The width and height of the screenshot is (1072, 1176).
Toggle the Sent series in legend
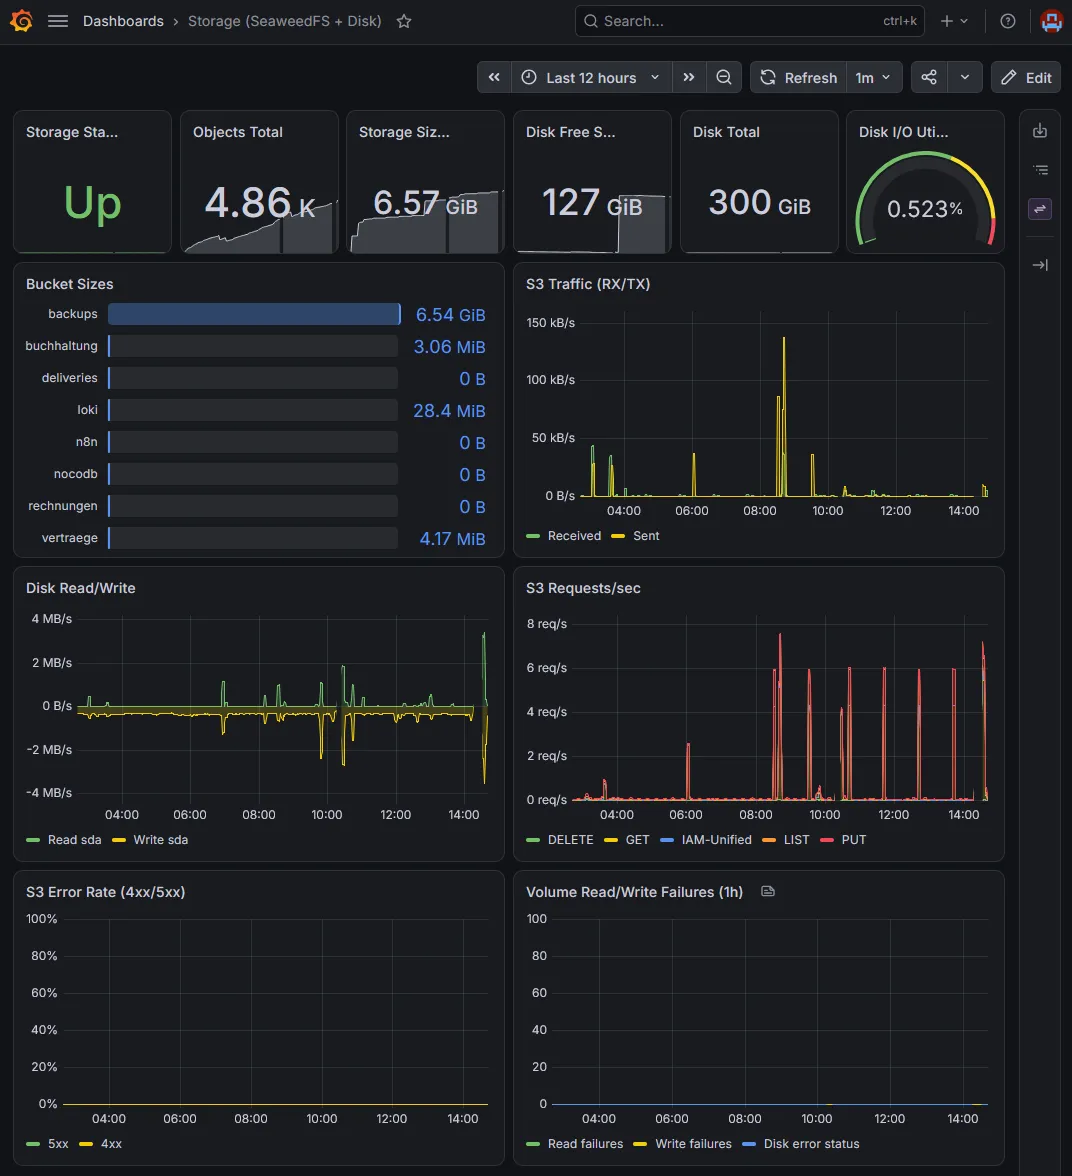pyautogui.click(x=646, y=536)
